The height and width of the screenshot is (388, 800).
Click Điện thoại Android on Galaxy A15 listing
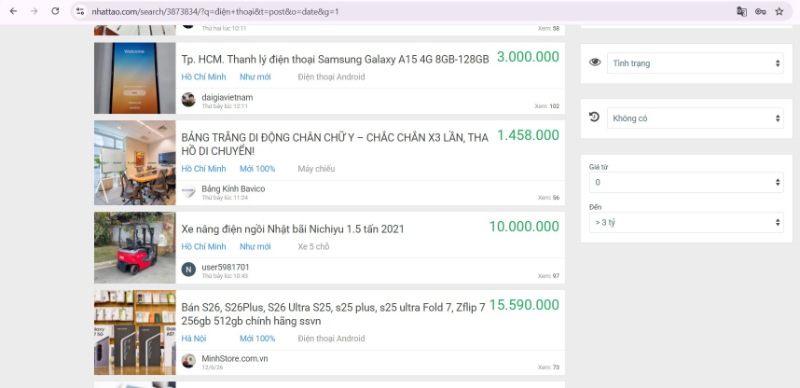(331, 77)
